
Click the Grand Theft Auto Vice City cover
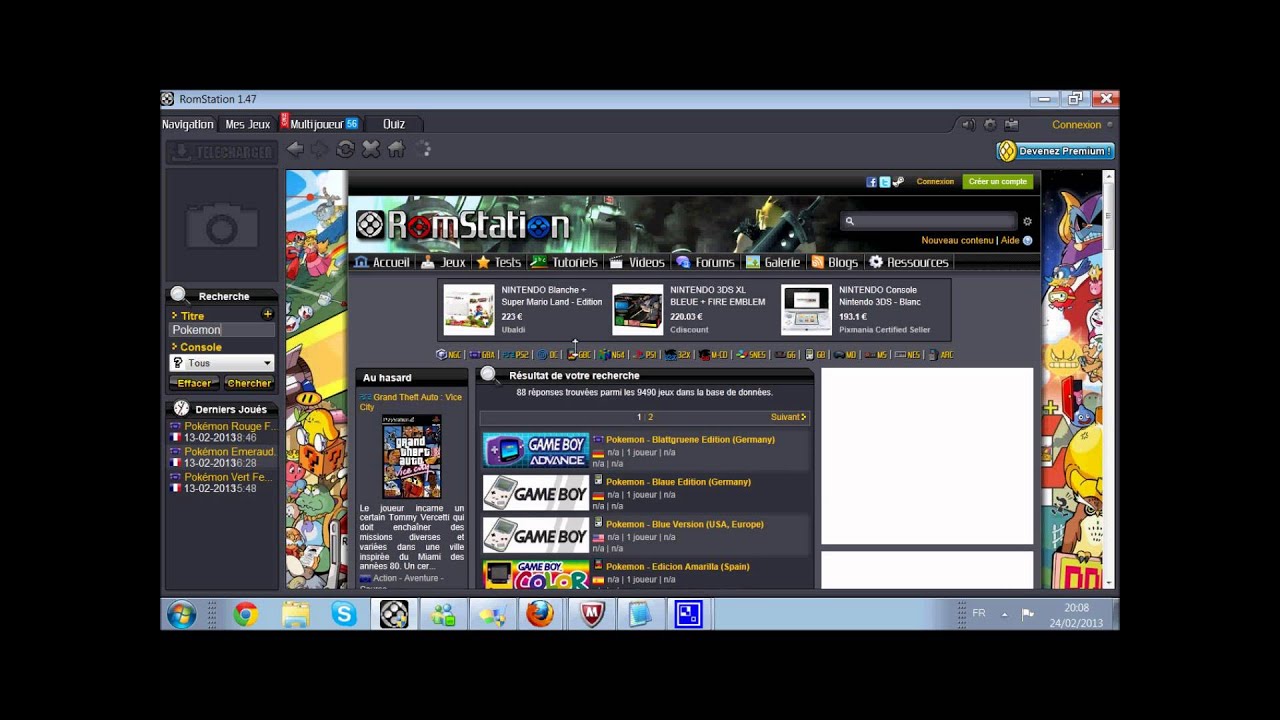click(x=412, y=457)
